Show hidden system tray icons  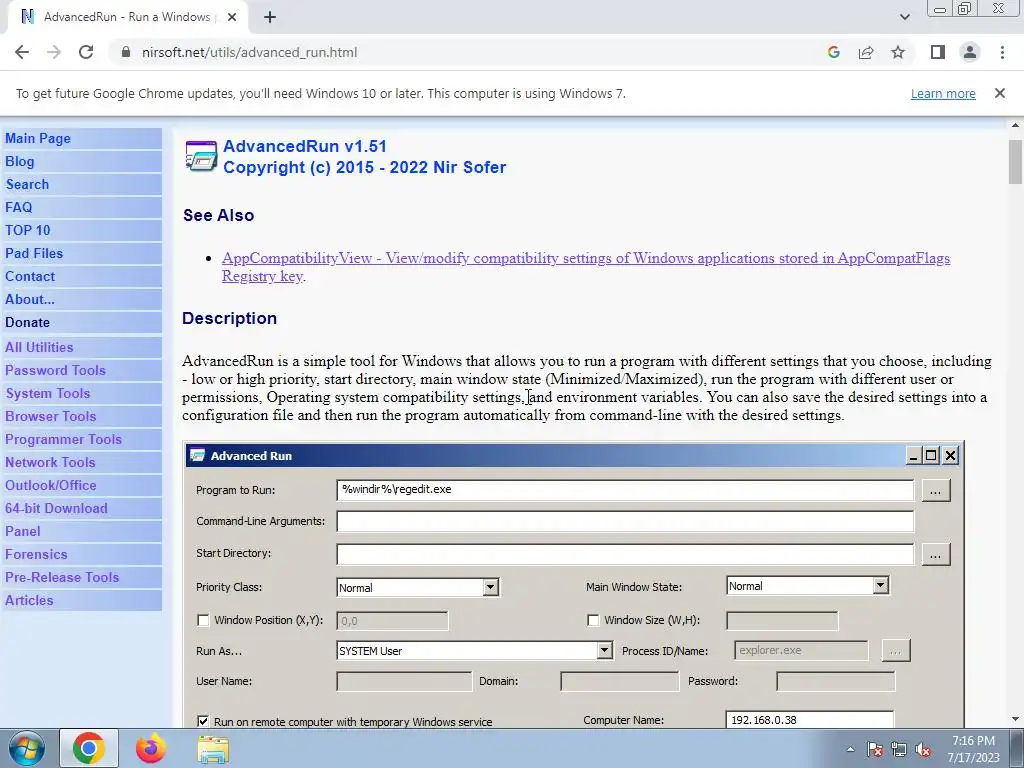tap(850, 750)
